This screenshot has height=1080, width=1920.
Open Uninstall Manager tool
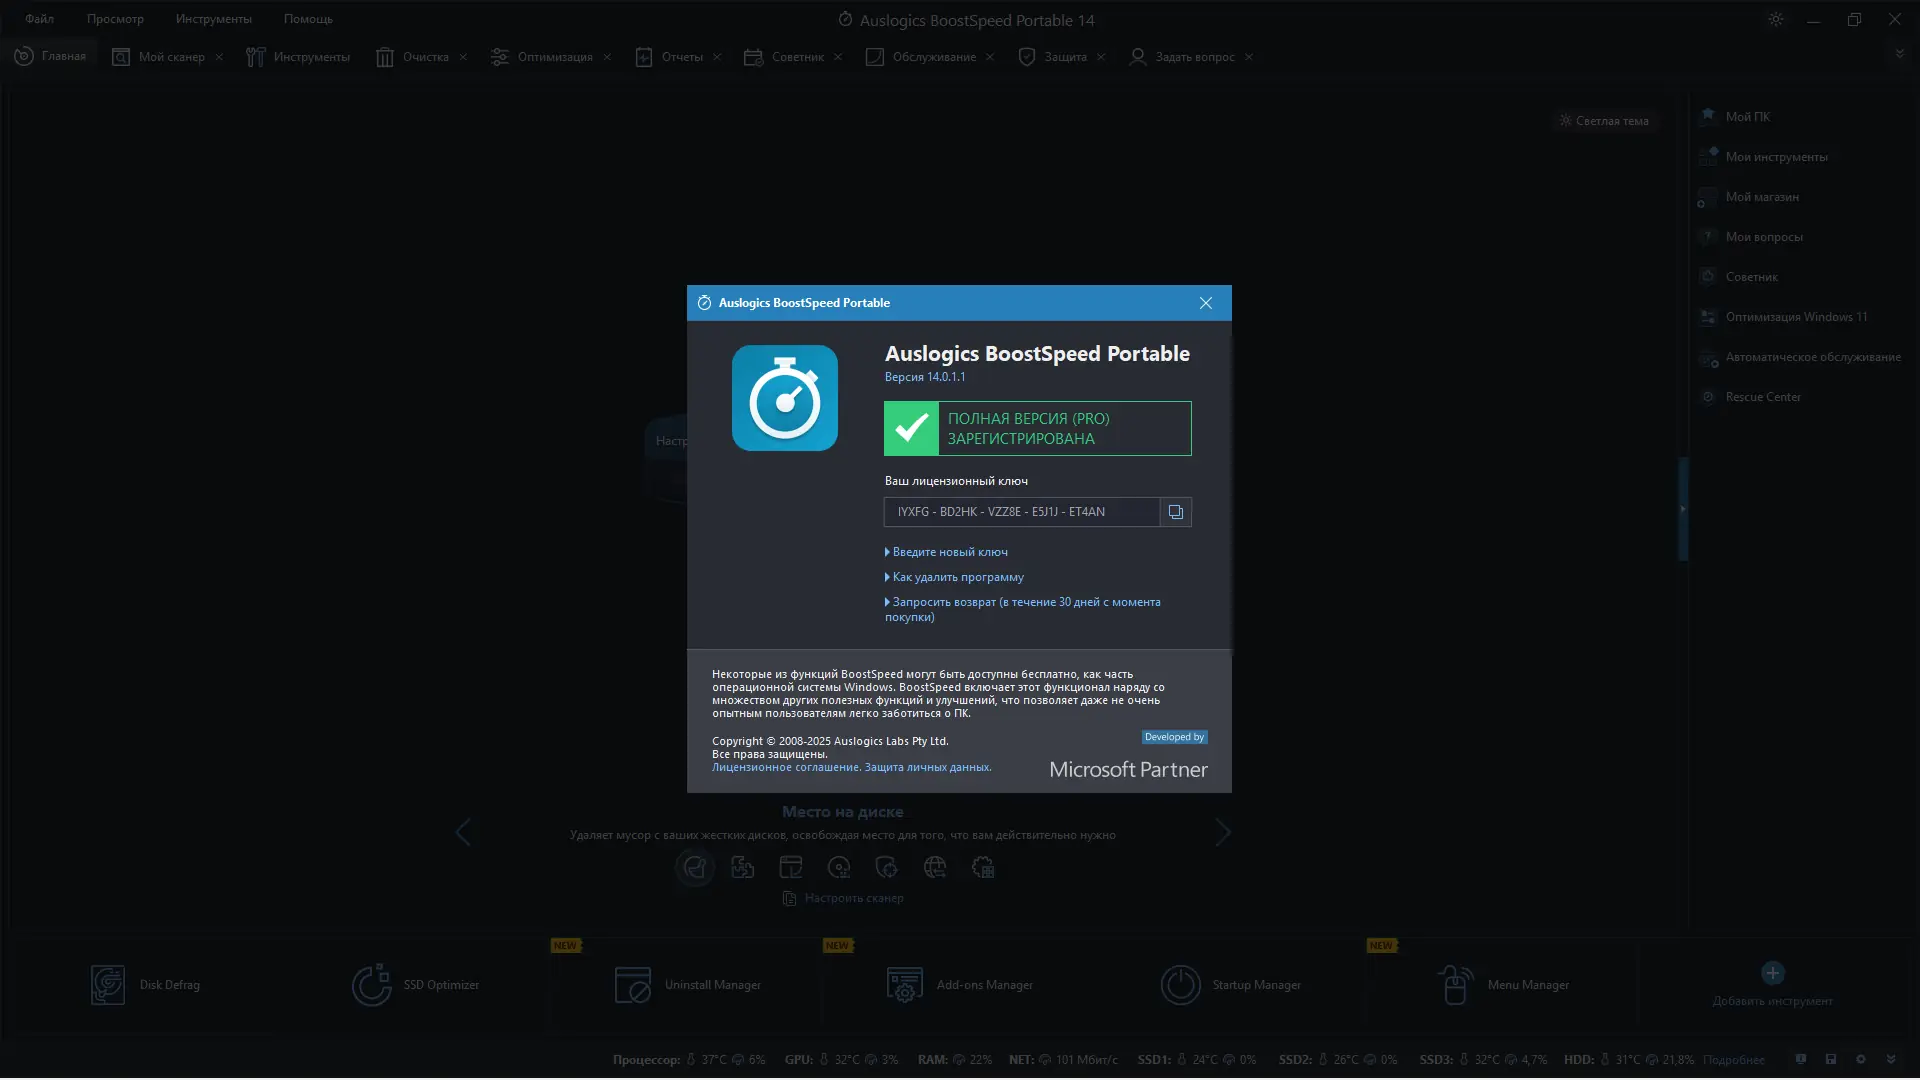688,985
